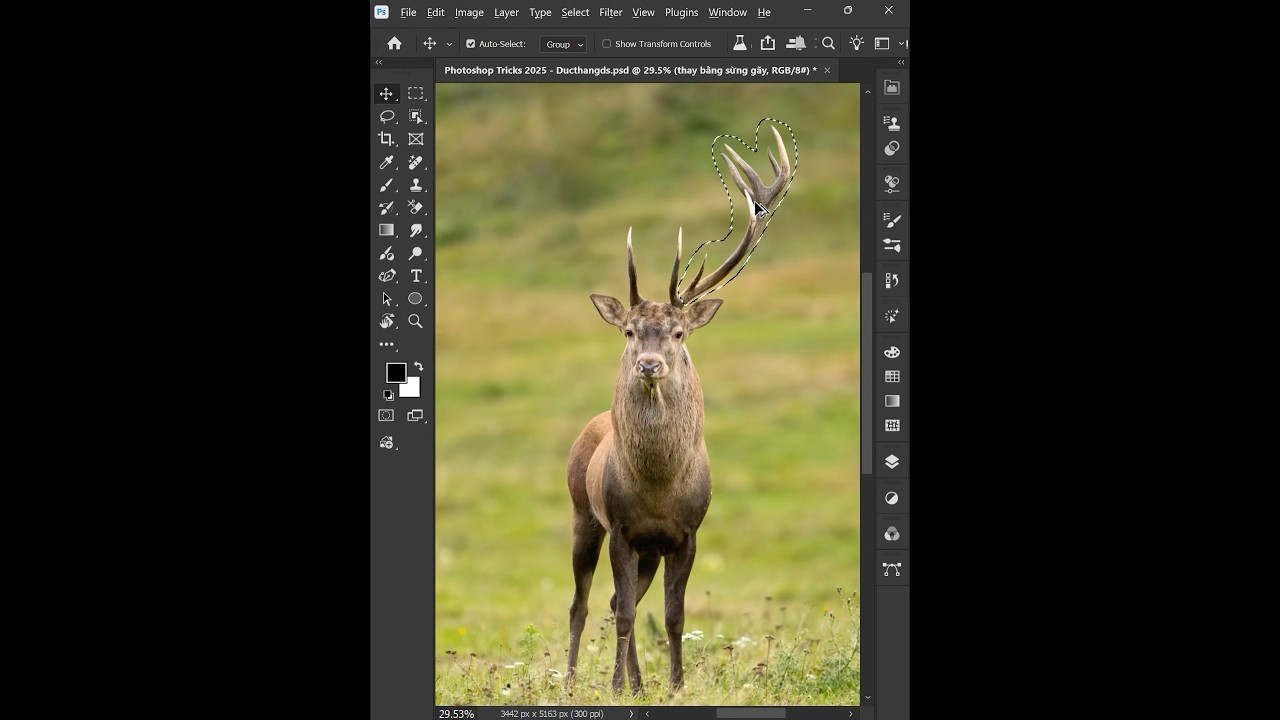Select the Move tool in the toolbox

pyautogui.click(x=386, y=93)
